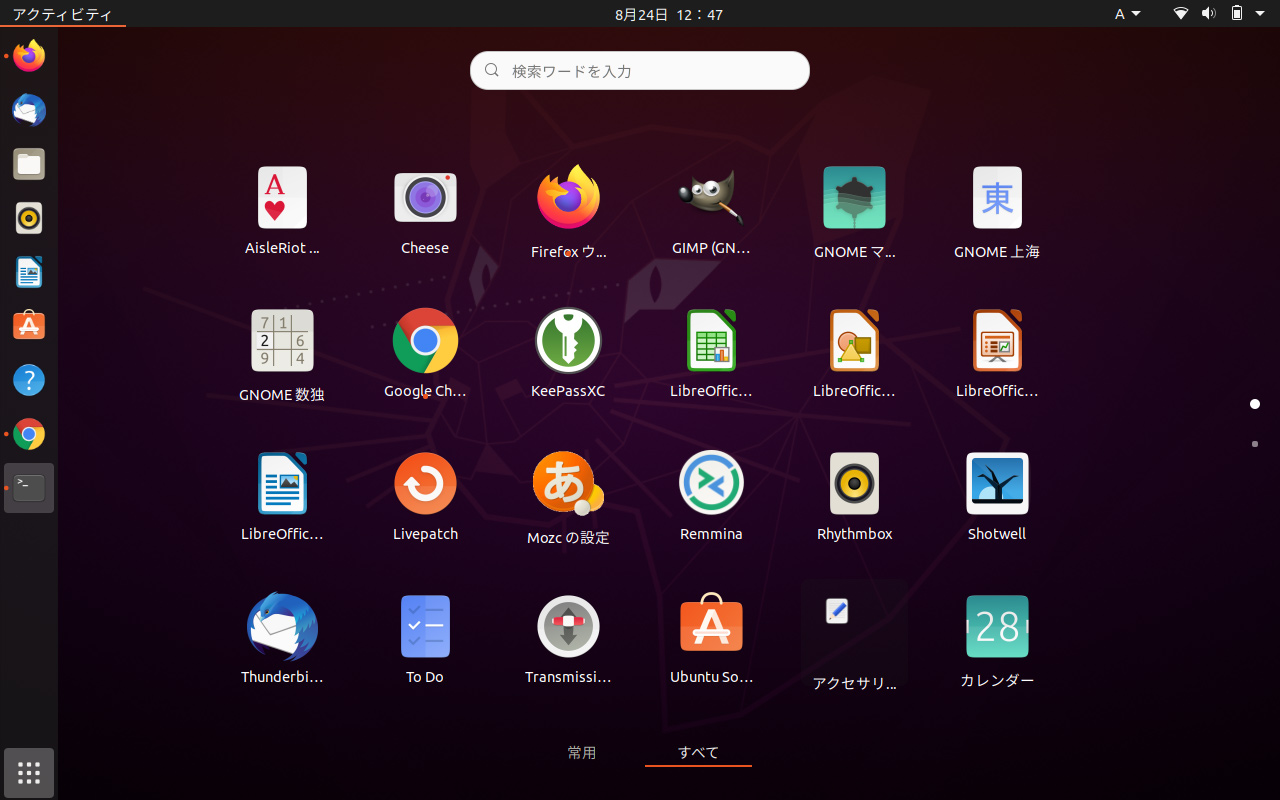
Task: Click the volume speaker icon
Action: [x=1208, y=14]
